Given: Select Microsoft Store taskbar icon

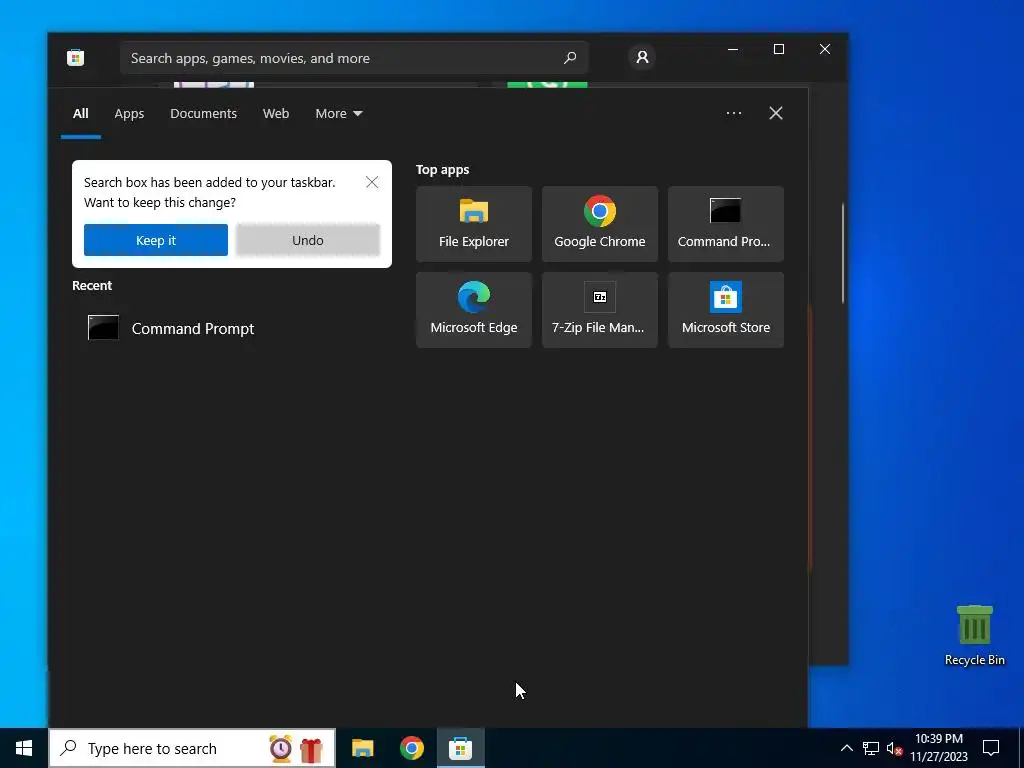Looking at the screenshot, I should (460, 748).
